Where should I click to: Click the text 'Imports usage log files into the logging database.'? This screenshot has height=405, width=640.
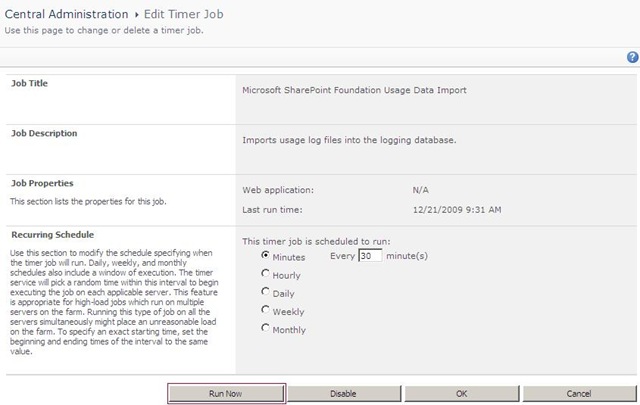[349, 140]
